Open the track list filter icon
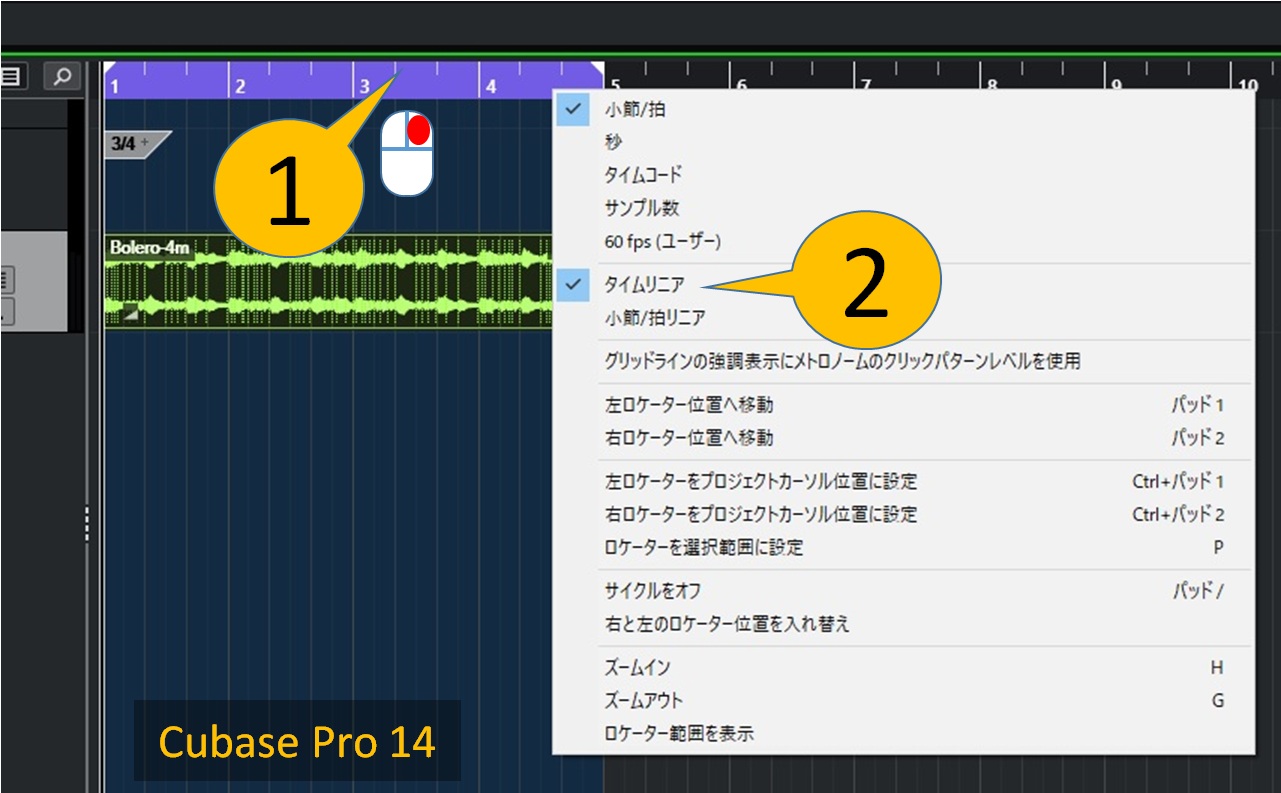Image resolution: width=1281 pixels, height=793 pixels. (13, 77)
